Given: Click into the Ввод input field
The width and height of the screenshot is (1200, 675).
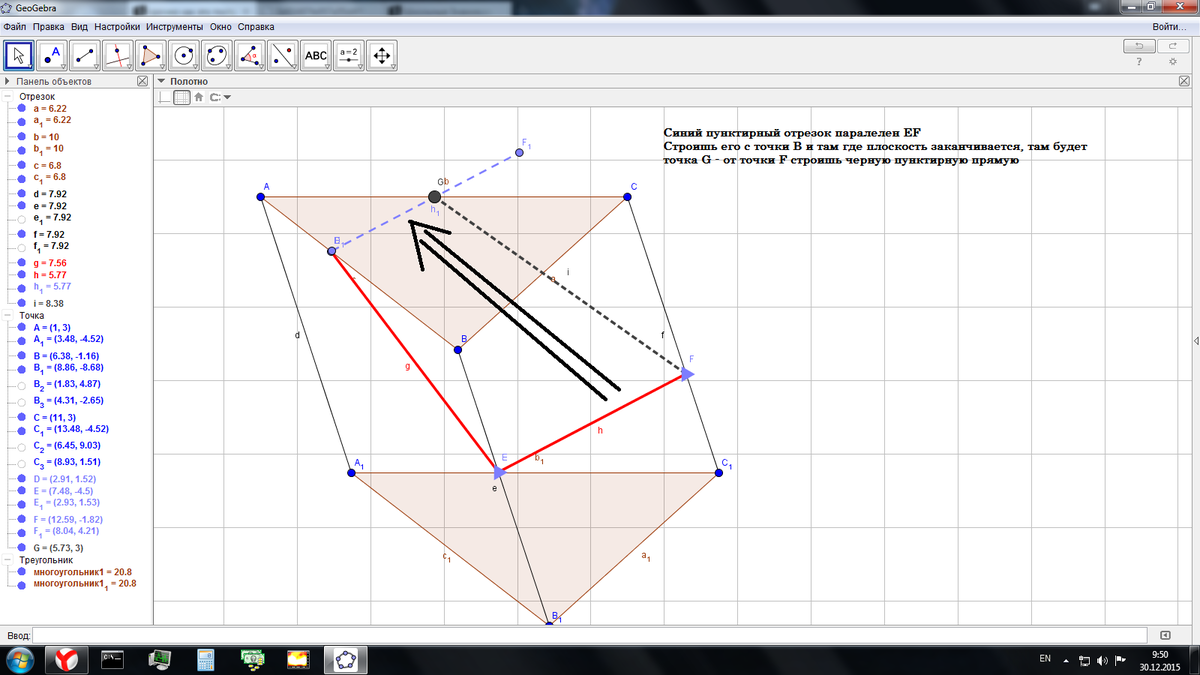Looking at the screenshot, I should point(591,635).
